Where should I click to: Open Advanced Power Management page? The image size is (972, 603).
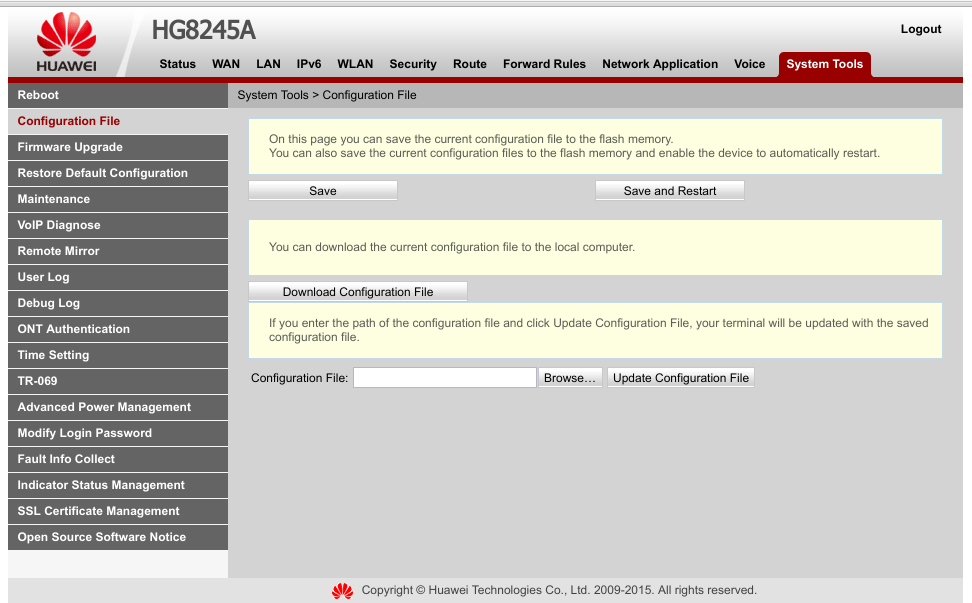click(x=118, y=408)
